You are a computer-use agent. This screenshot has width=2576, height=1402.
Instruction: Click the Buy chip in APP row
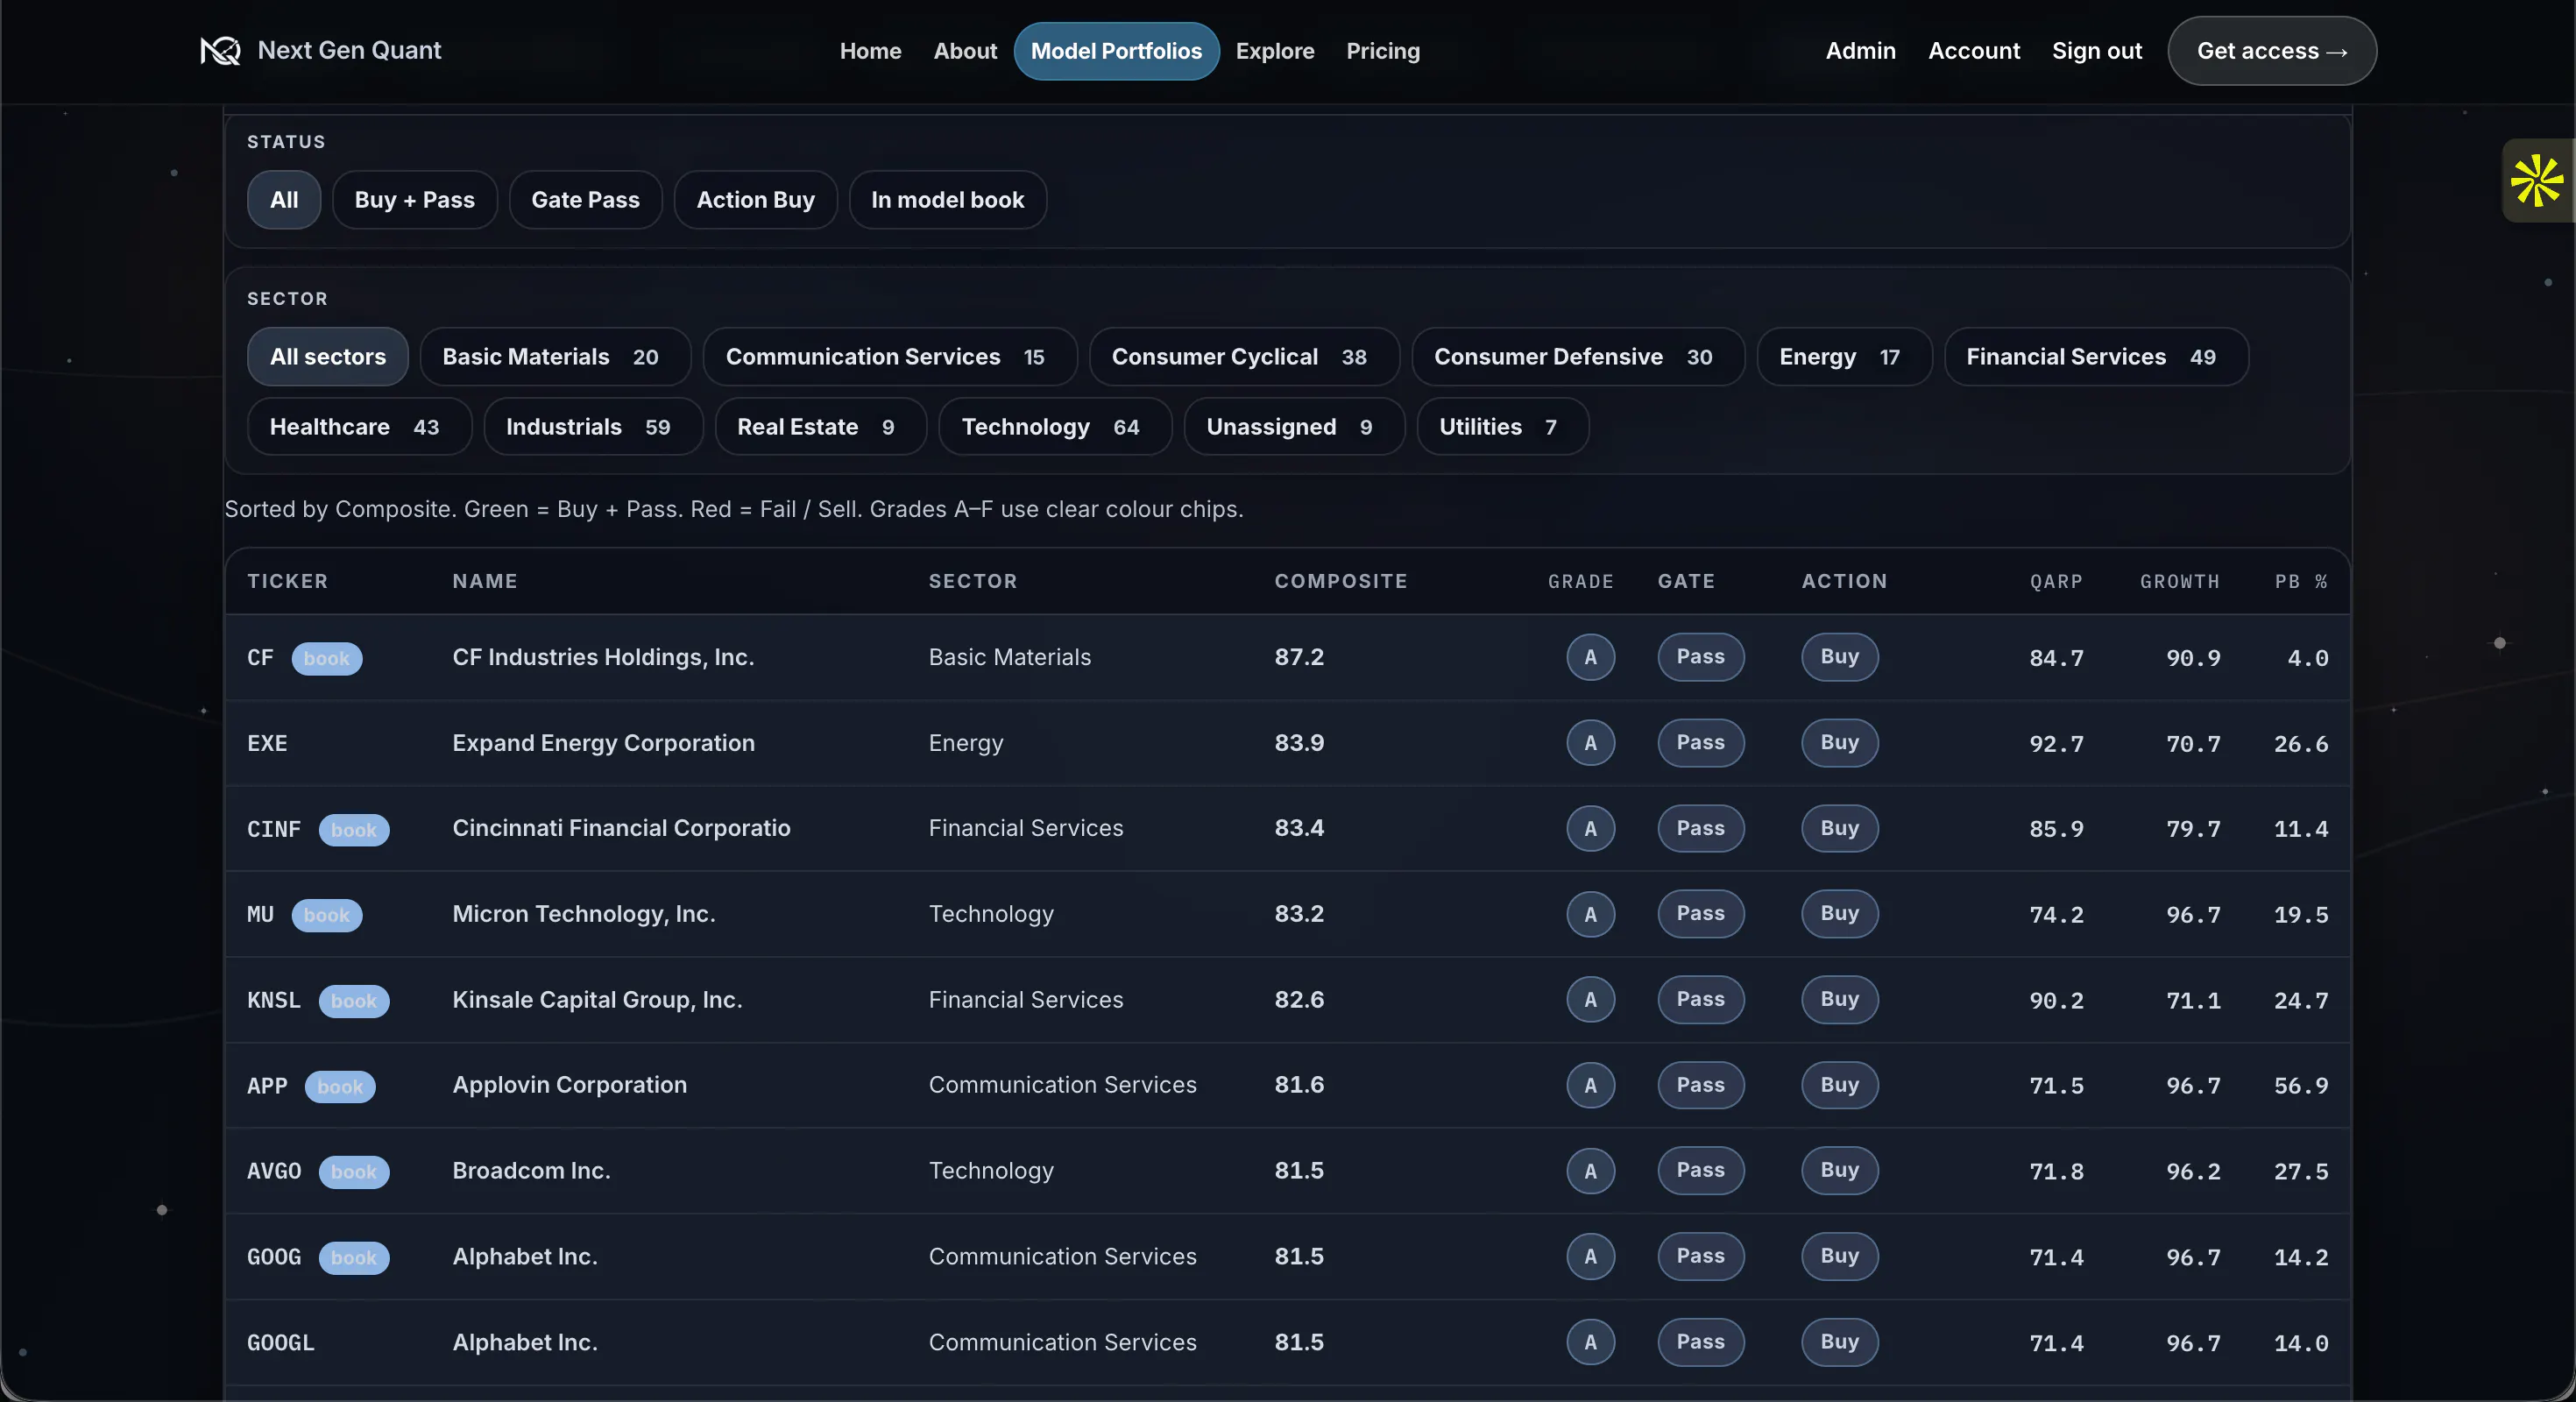pyautogui.click(x=1839, y=1085)
